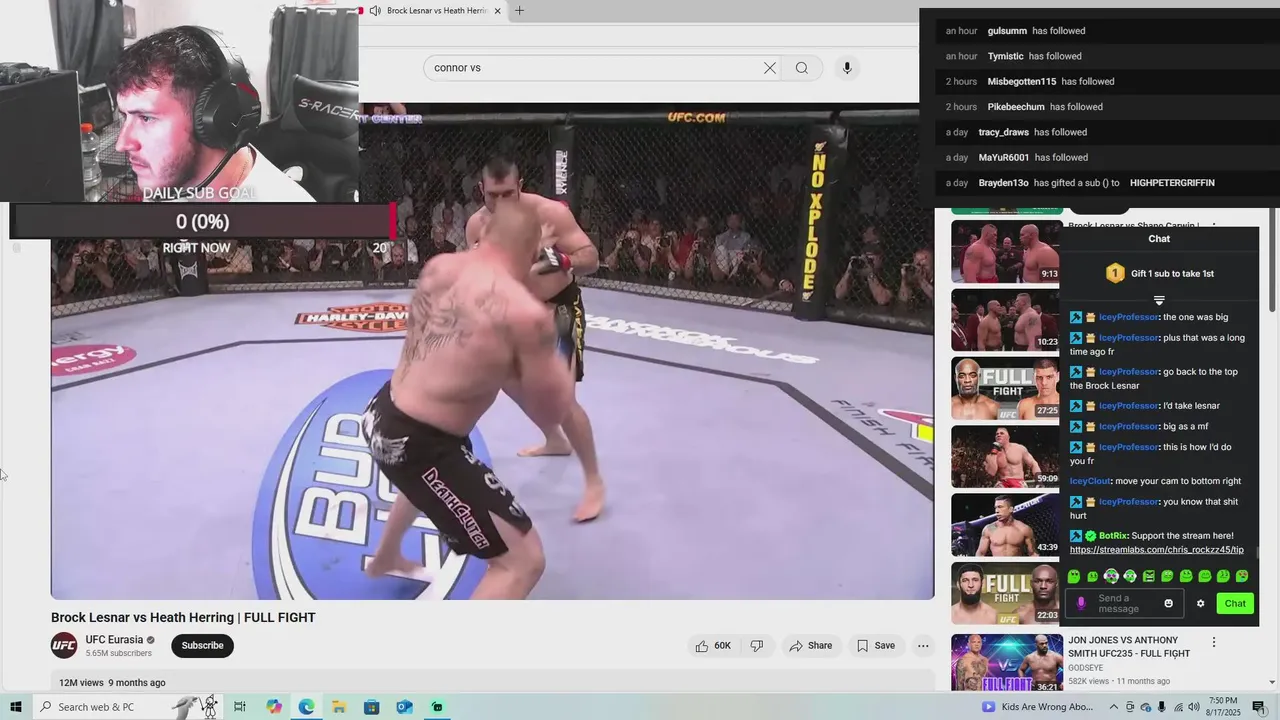Open Microsoft Edge from taskbar
Screen dimensions: 1280x720
pyautogui.click(x=306, y=707)
